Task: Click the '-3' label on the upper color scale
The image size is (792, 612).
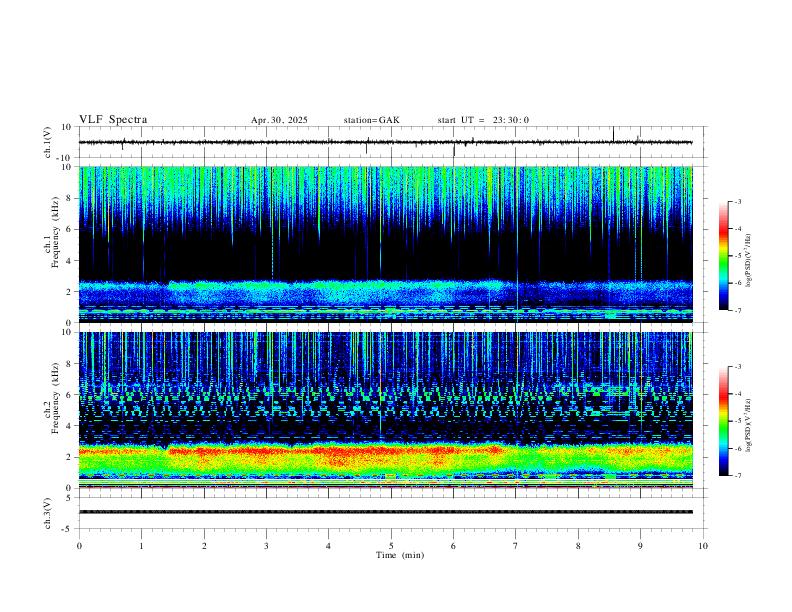Action: coord(737,201)
